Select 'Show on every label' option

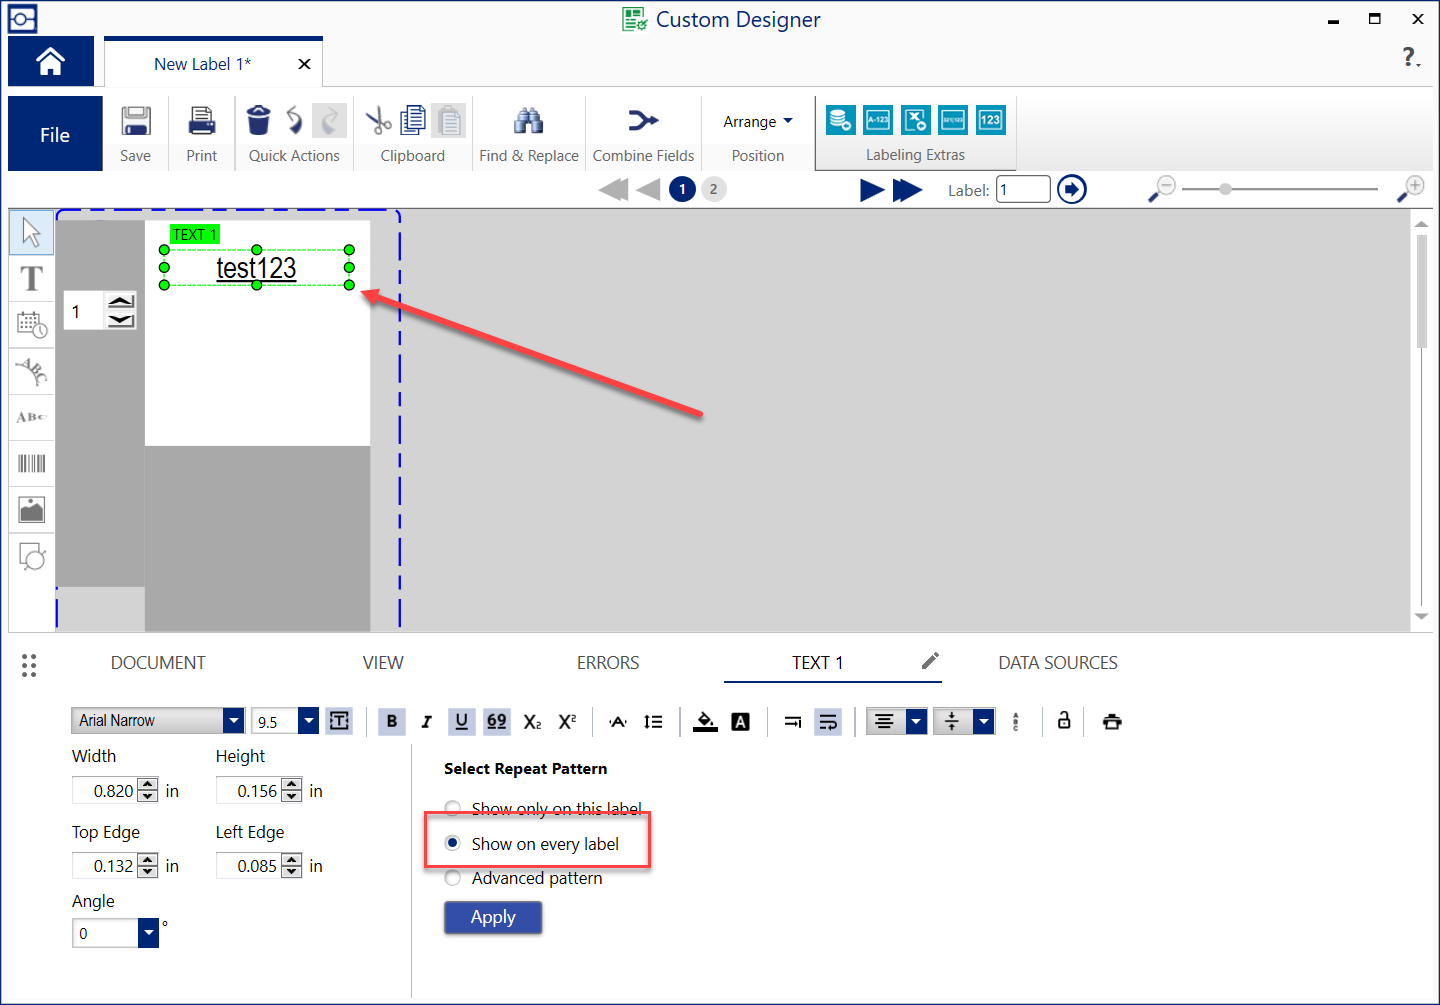(x=453, y=843)
